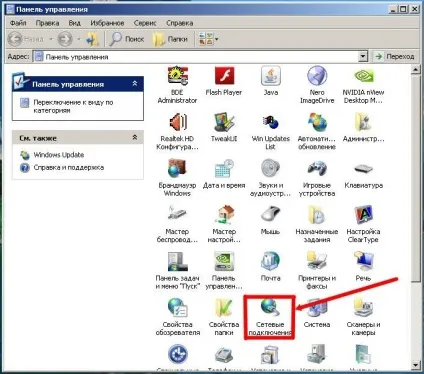Screen dimensions: 424x374
Task: Collapse the Панель управления side panel
Action: (x=135, y=83)
